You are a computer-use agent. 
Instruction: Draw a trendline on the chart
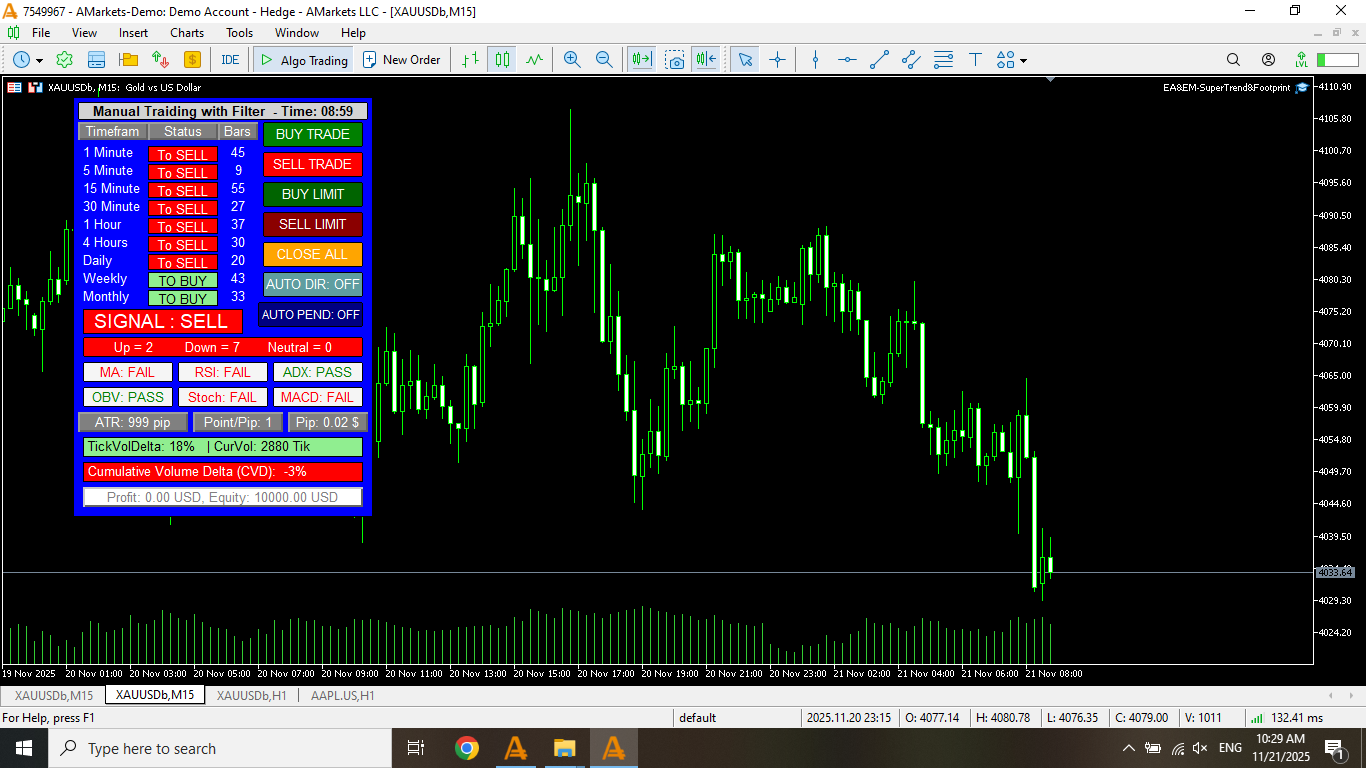pyautogui.click(x=879, y=59)
